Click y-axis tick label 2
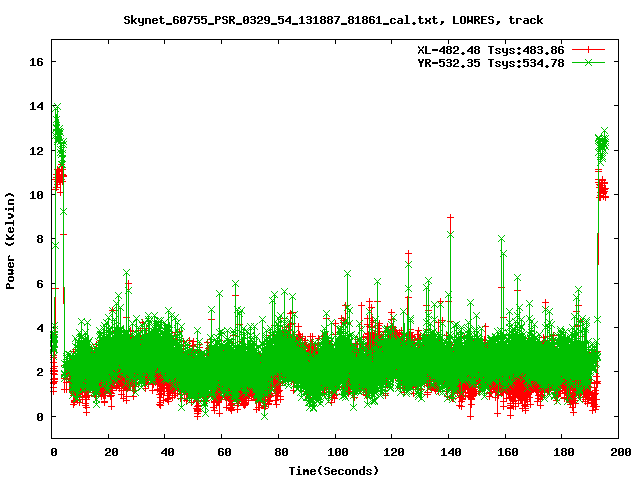Viewport: 640px width, 480px height. (40, 372)
